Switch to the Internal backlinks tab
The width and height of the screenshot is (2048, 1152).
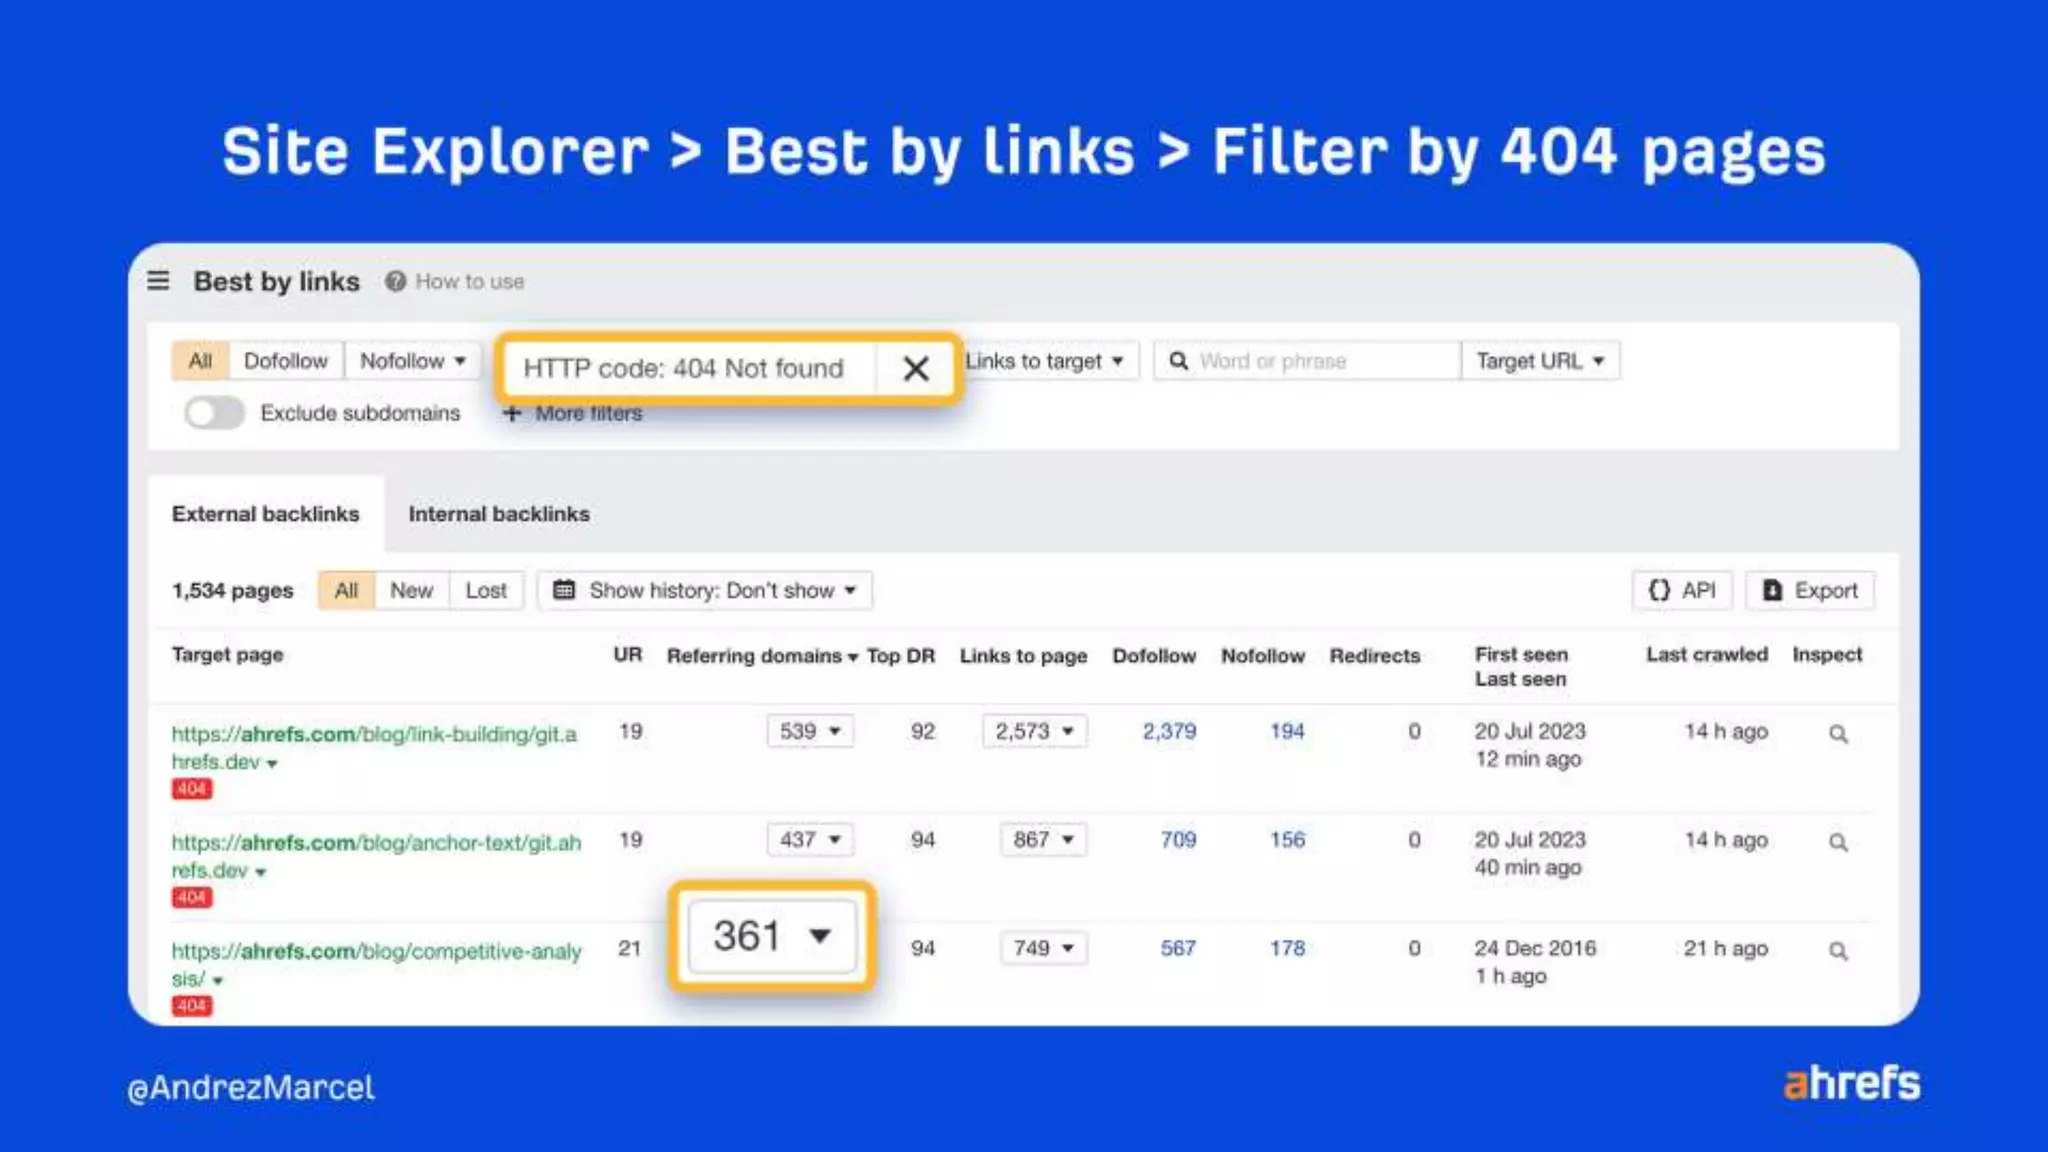pyautogui.click(x=499, y=514)
